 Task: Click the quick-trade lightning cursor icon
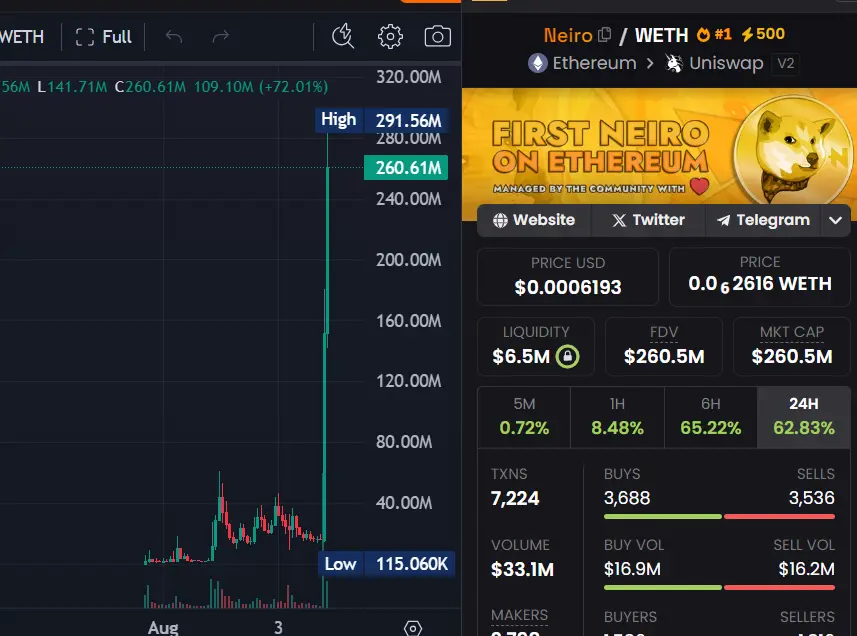343,37
